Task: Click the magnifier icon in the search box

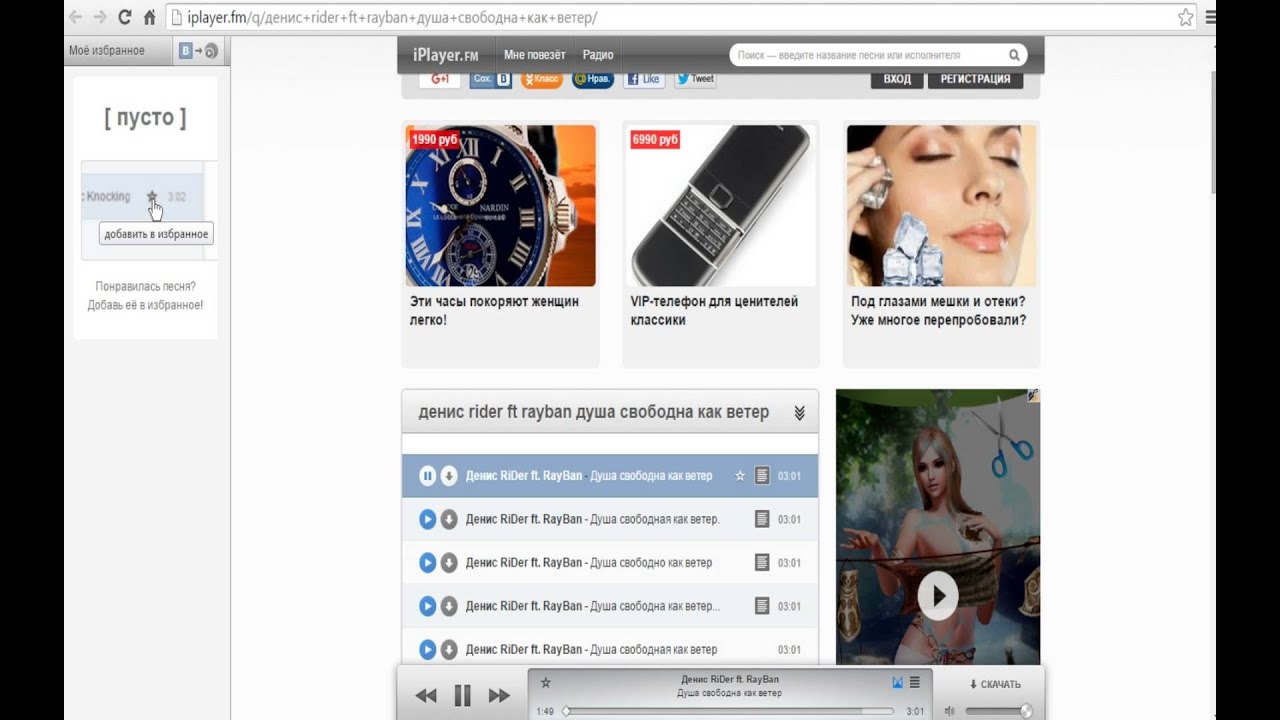Action: [x=1014, y=55]
